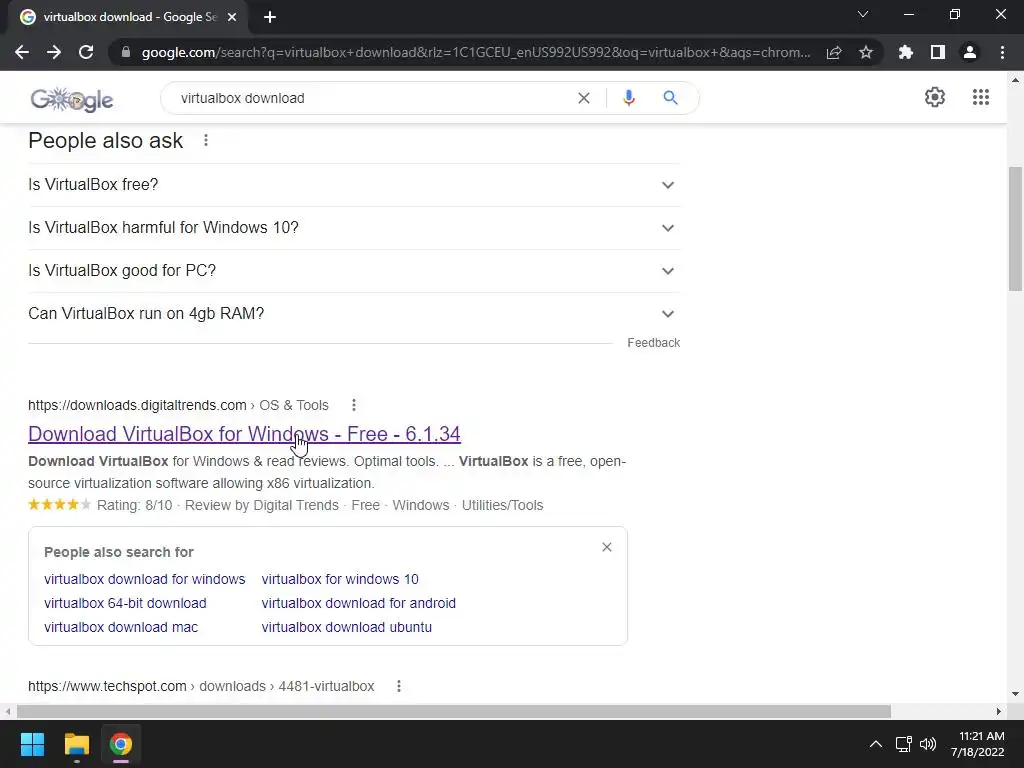Close the virtualbox download tab

click(x=232, y=17)
